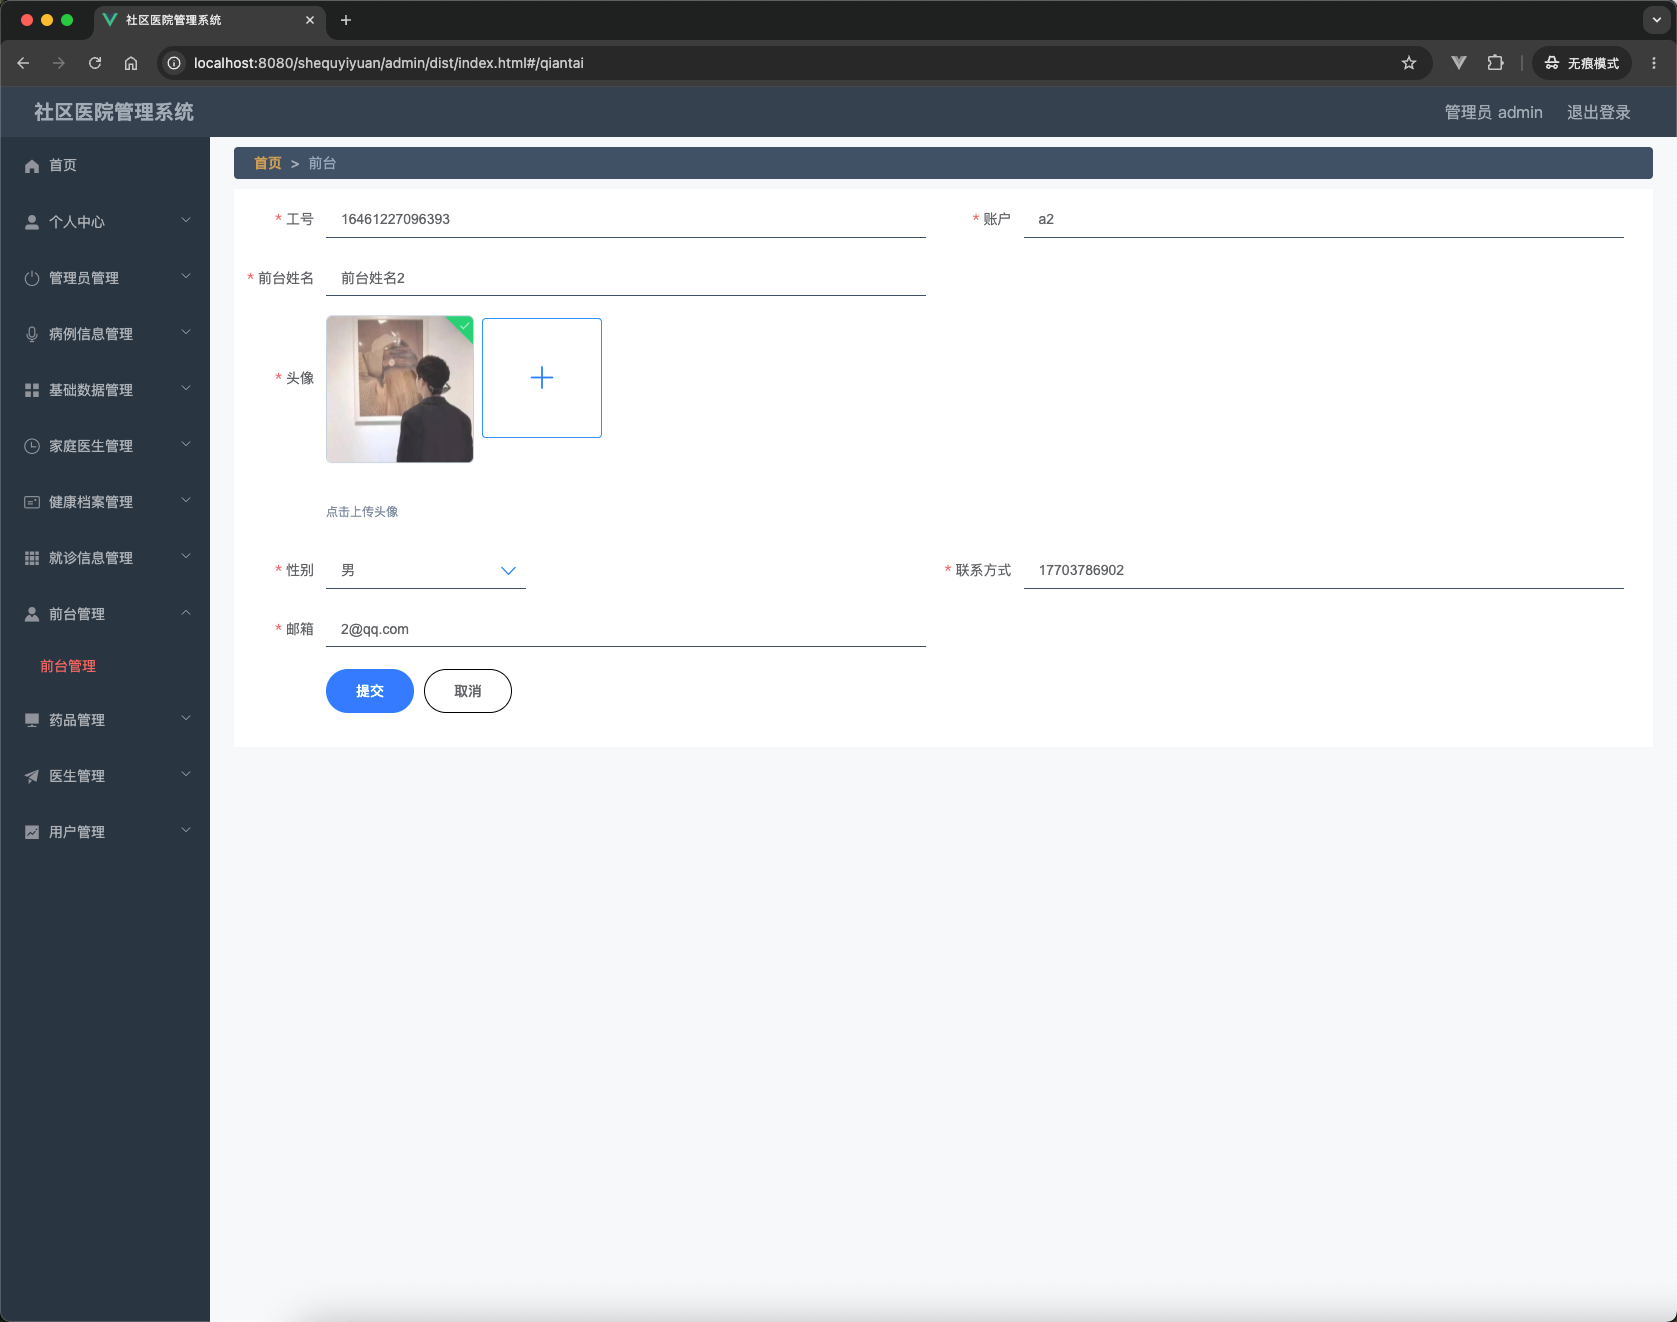
Task: Click the 无痕模式 incognito button
Action: tap(1582, 63)
